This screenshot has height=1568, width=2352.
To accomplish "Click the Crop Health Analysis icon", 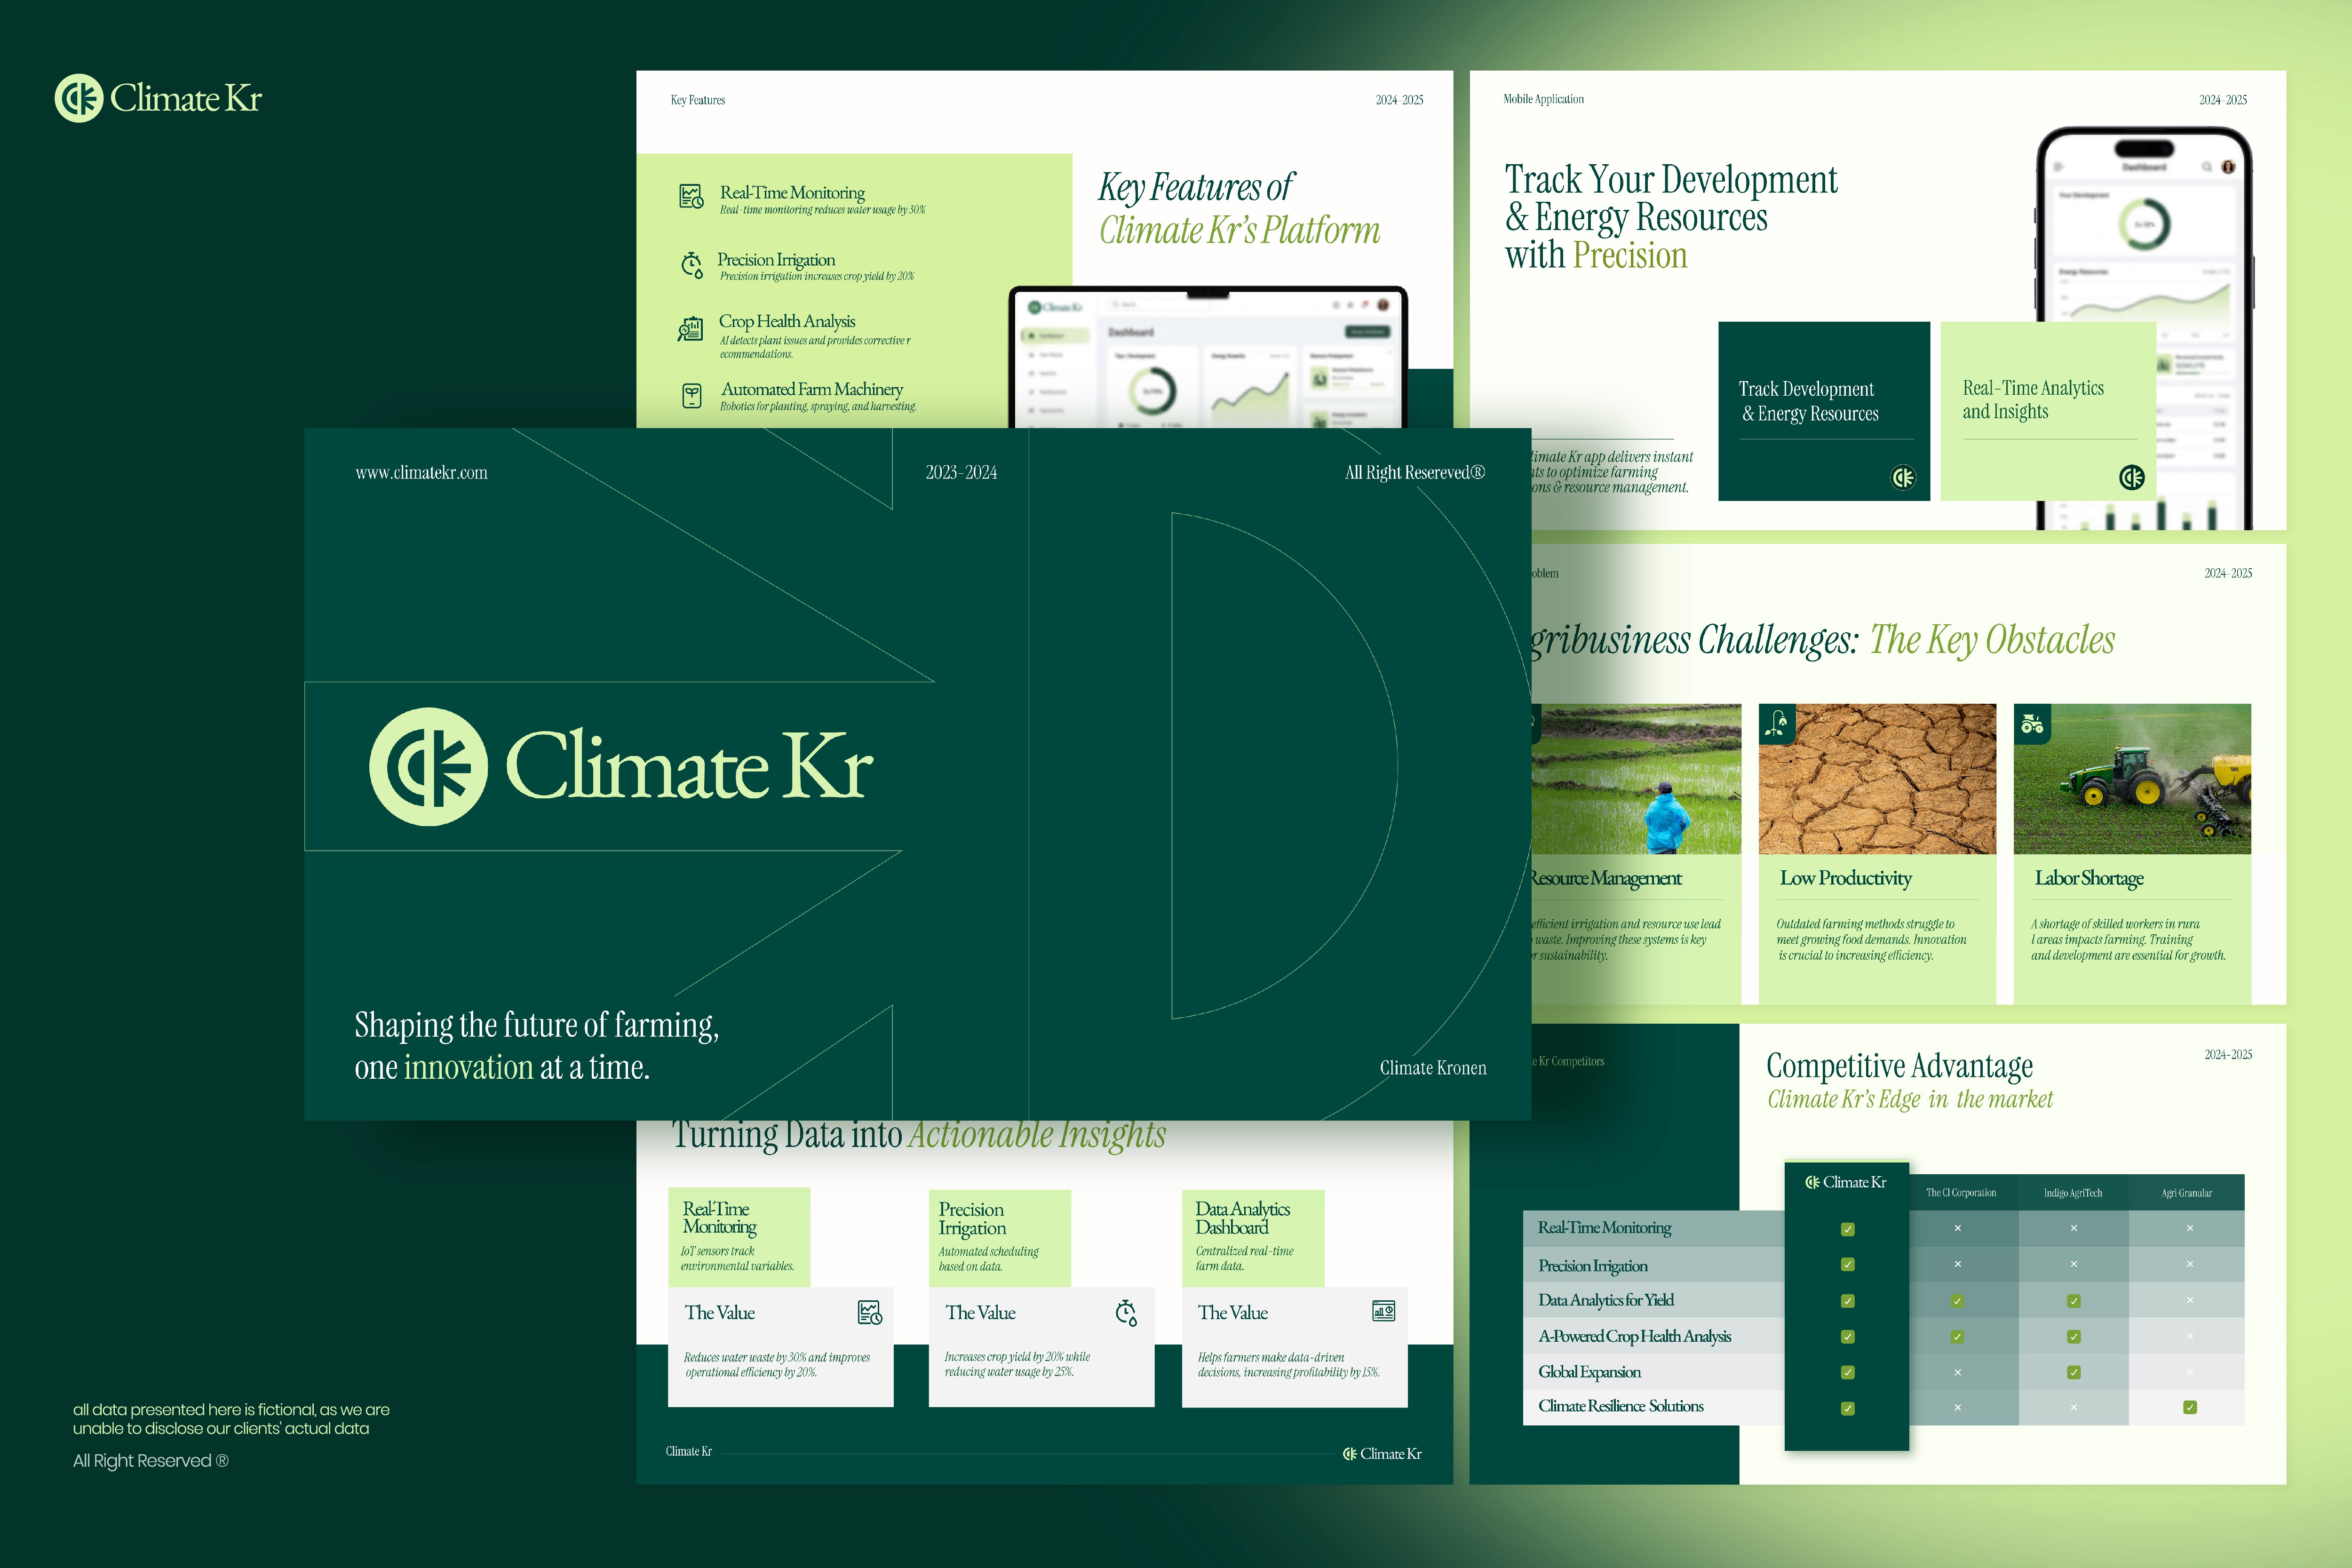I will 690,329.
